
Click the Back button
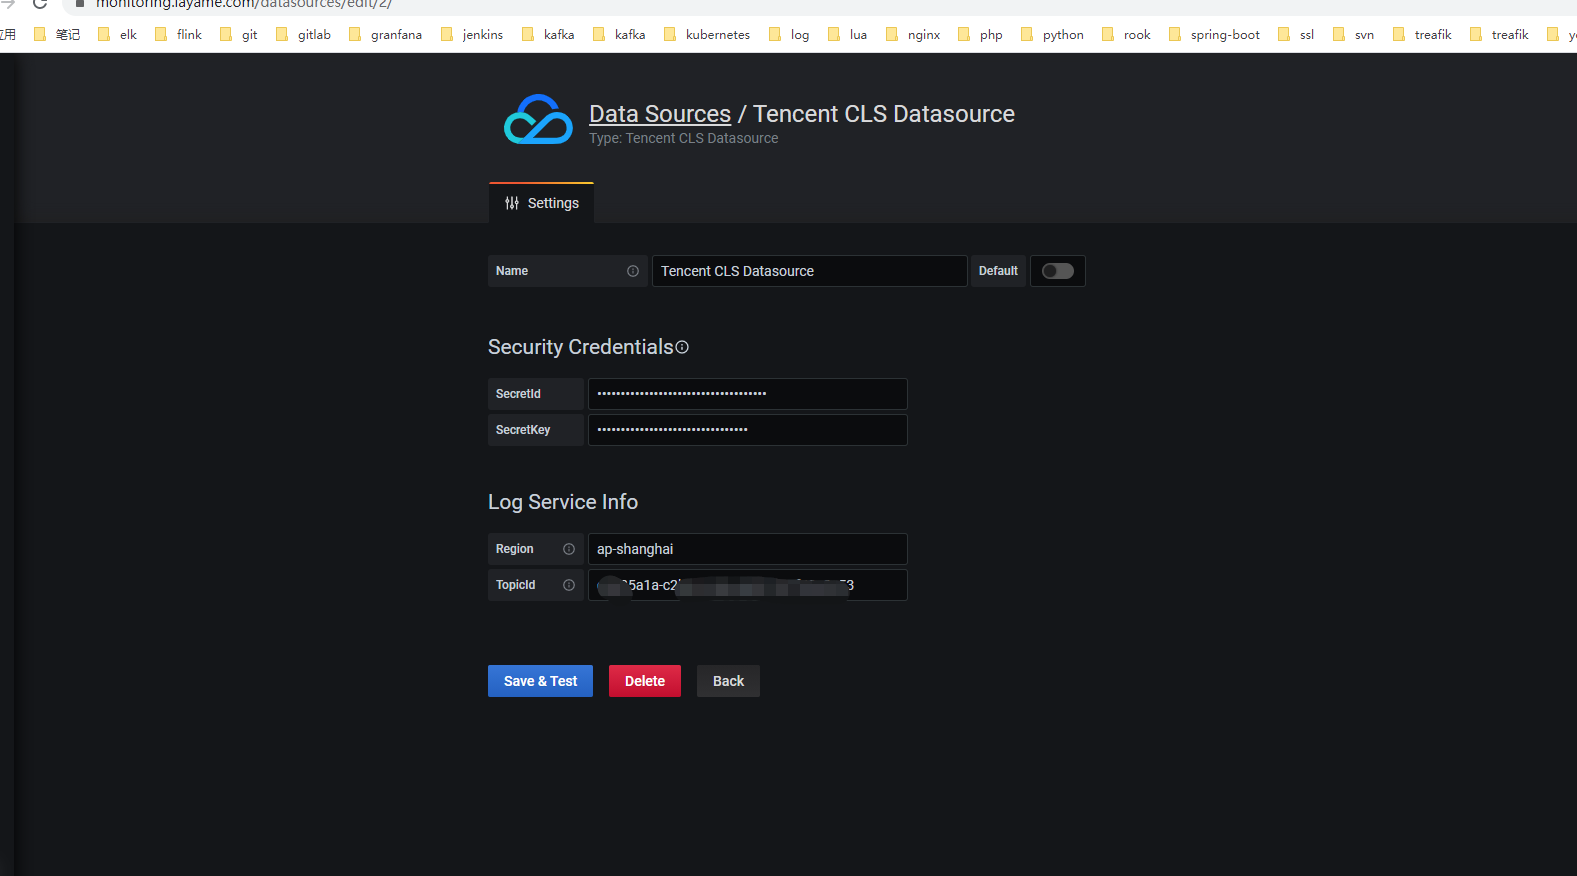point(728,681)
